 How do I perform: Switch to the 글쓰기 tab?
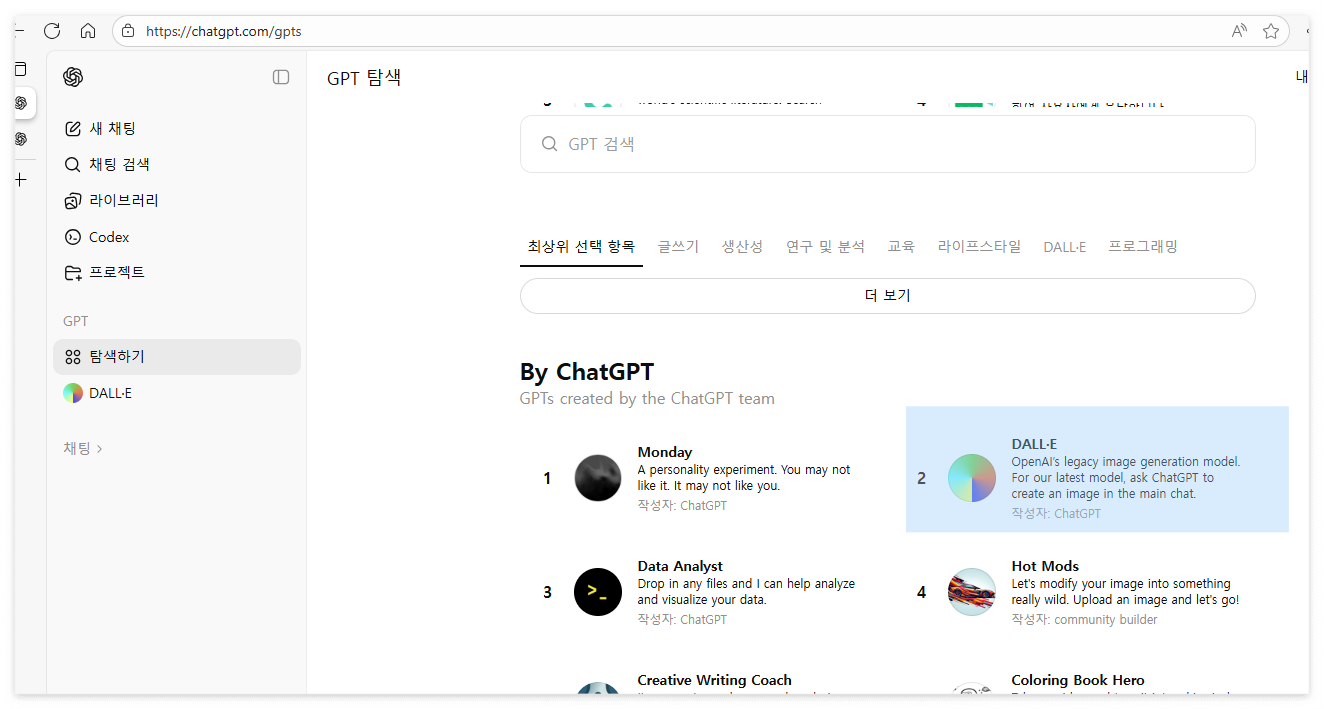[x=678, y=246]
